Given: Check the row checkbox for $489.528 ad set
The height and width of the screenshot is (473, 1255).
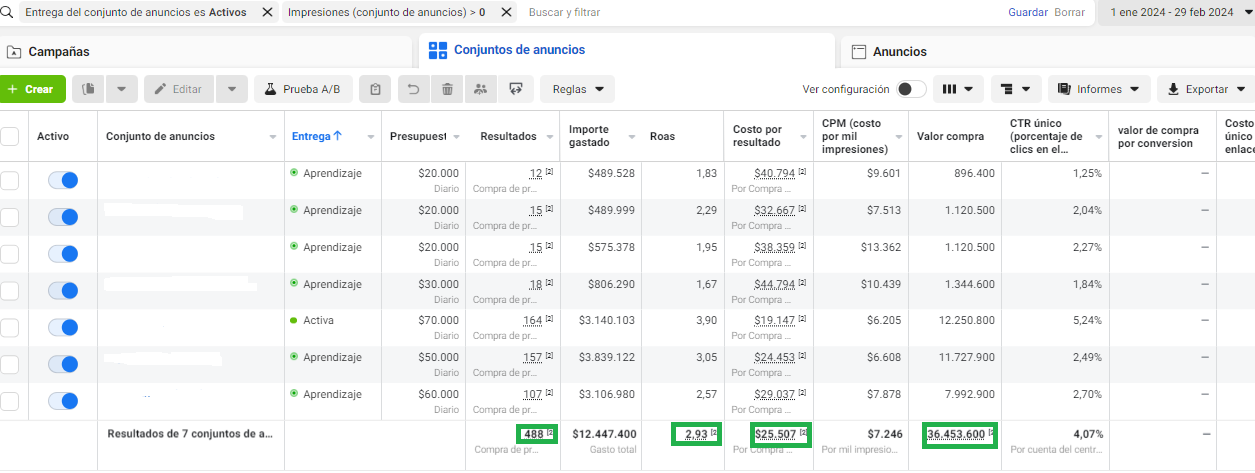Looking at the screenshot, I should 9,180.
